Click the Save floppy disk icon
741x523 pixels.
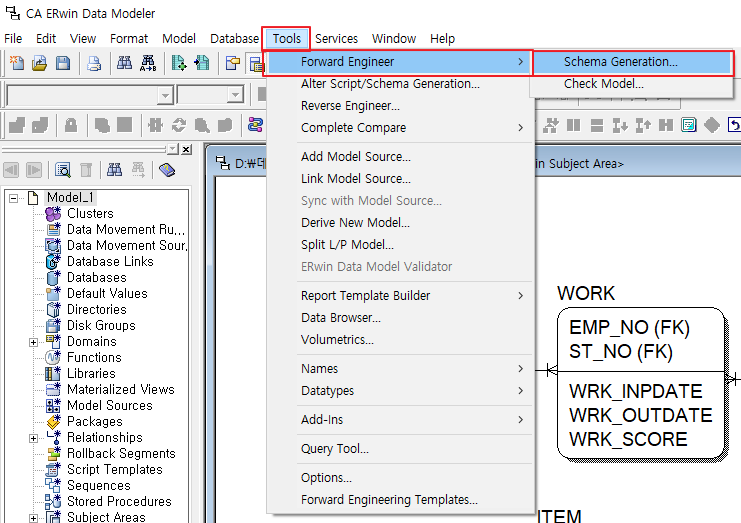tap(63, 63)
